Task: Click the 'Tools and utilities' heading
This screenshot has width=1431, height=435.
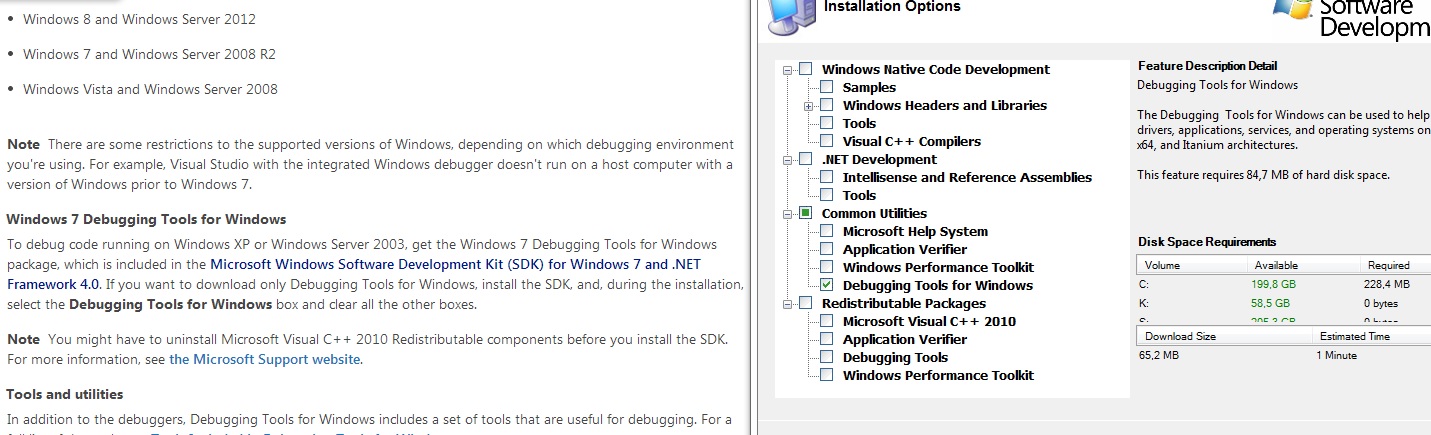Action: [x=65, y=394]
